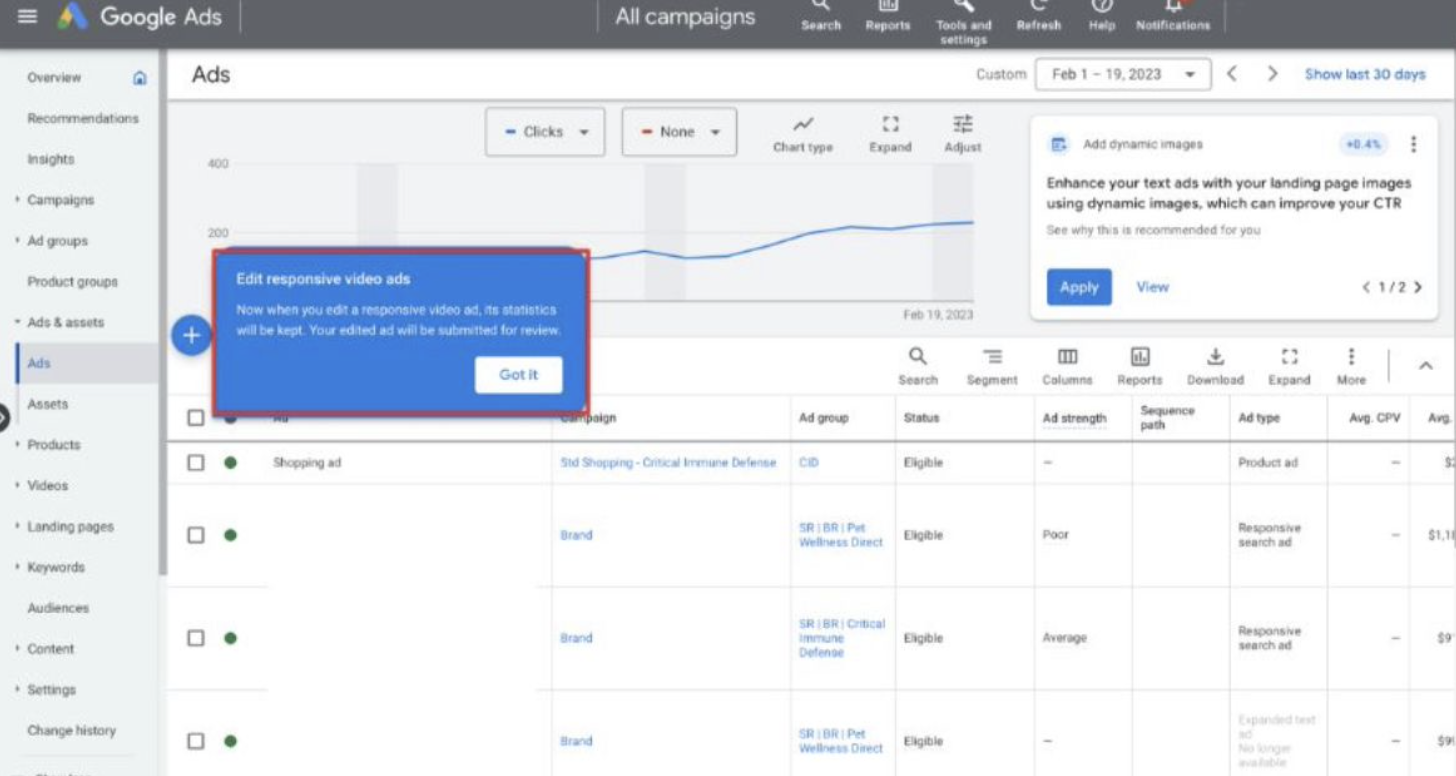Open Std Shopping - Critical Immune Defense campaign

(x=668, y=463)
